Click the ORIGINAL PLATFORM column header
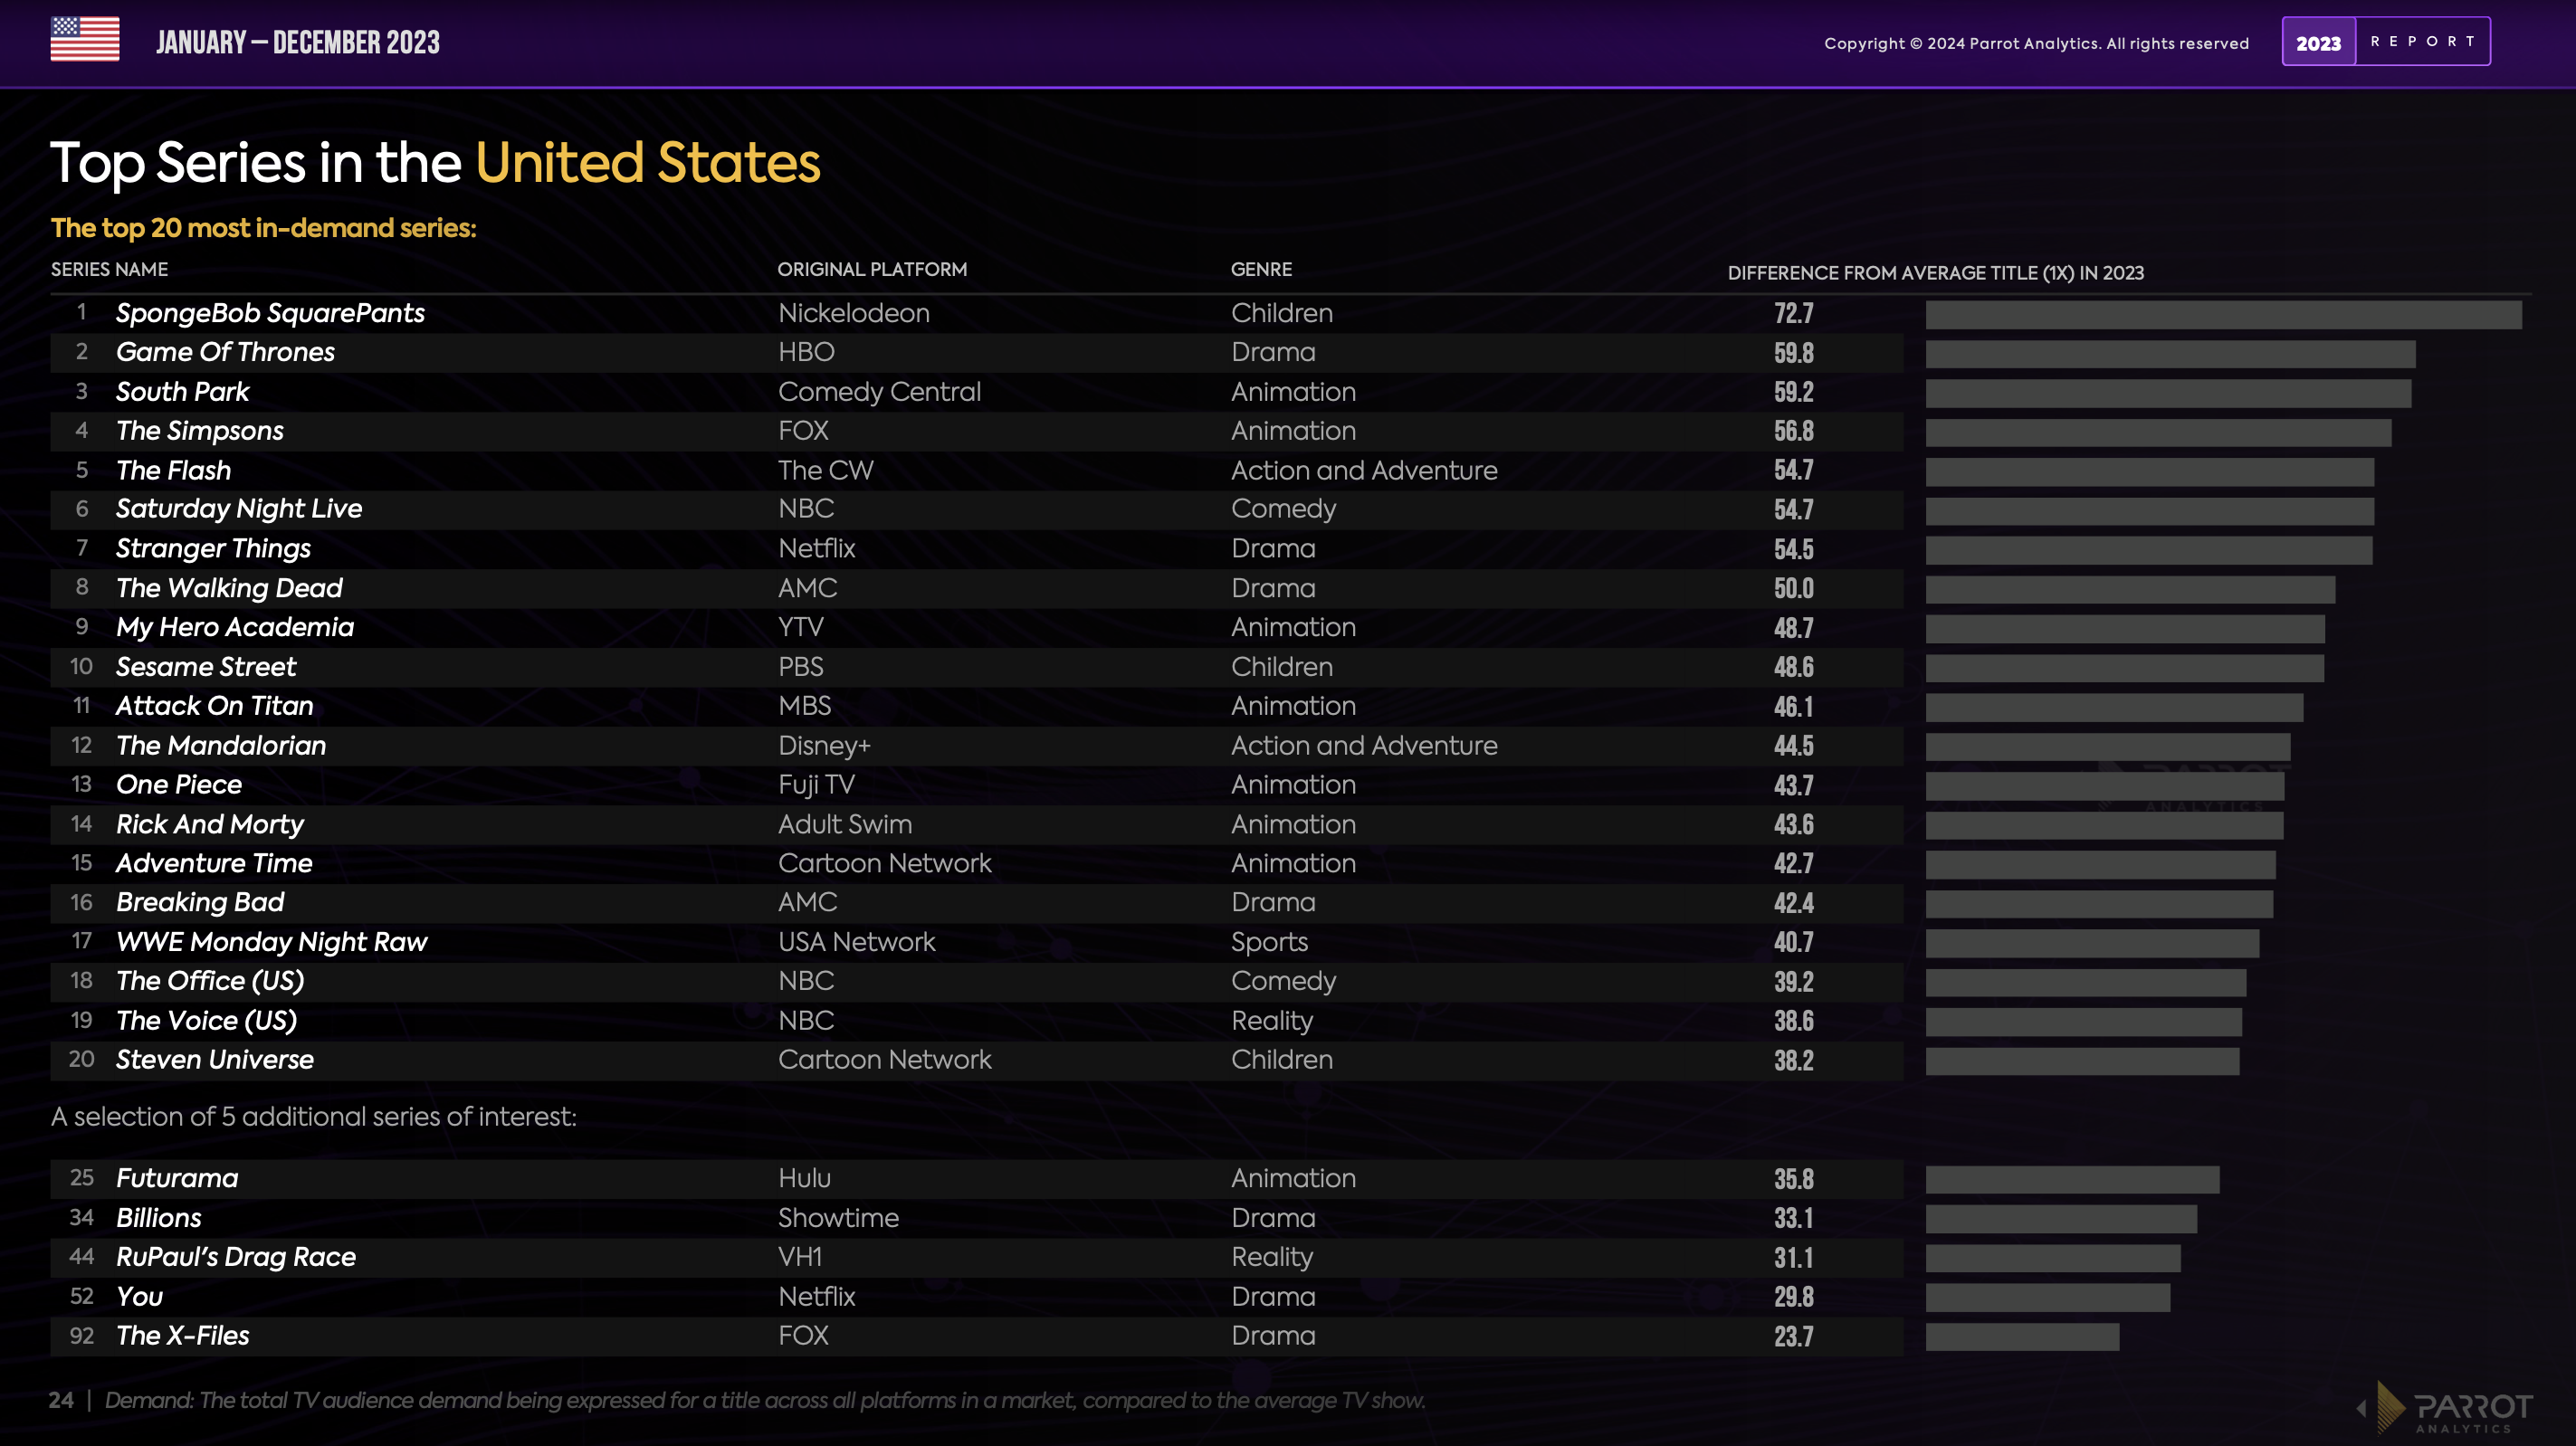 pyautogui.click(x=872, y=269)
